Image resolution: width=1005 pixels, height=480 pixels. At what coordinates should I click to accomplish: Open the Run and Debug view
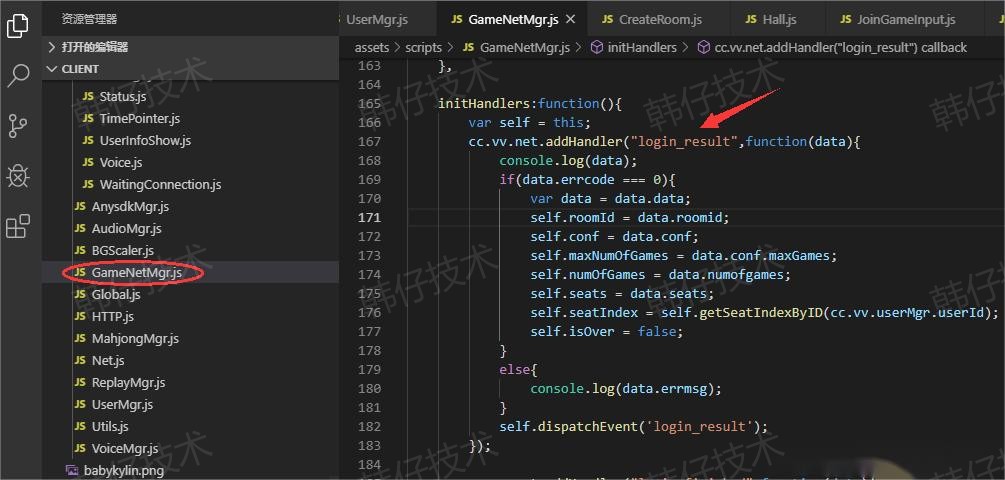18,176
